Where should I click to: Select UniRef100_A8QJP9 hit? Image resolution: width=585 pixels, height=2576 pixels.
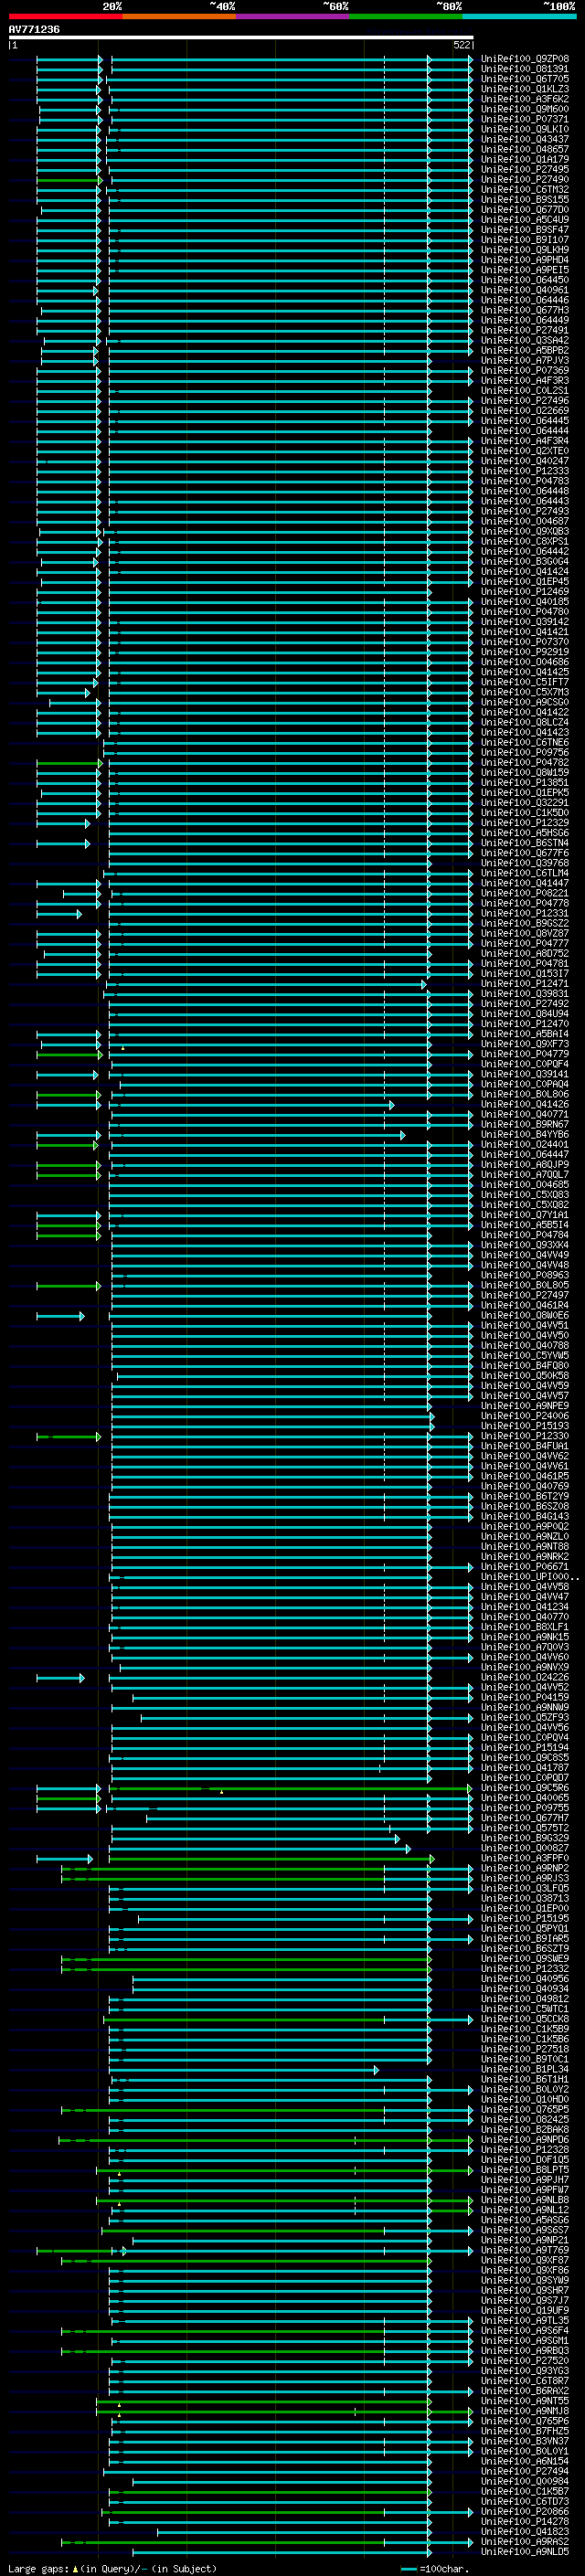525,1165
